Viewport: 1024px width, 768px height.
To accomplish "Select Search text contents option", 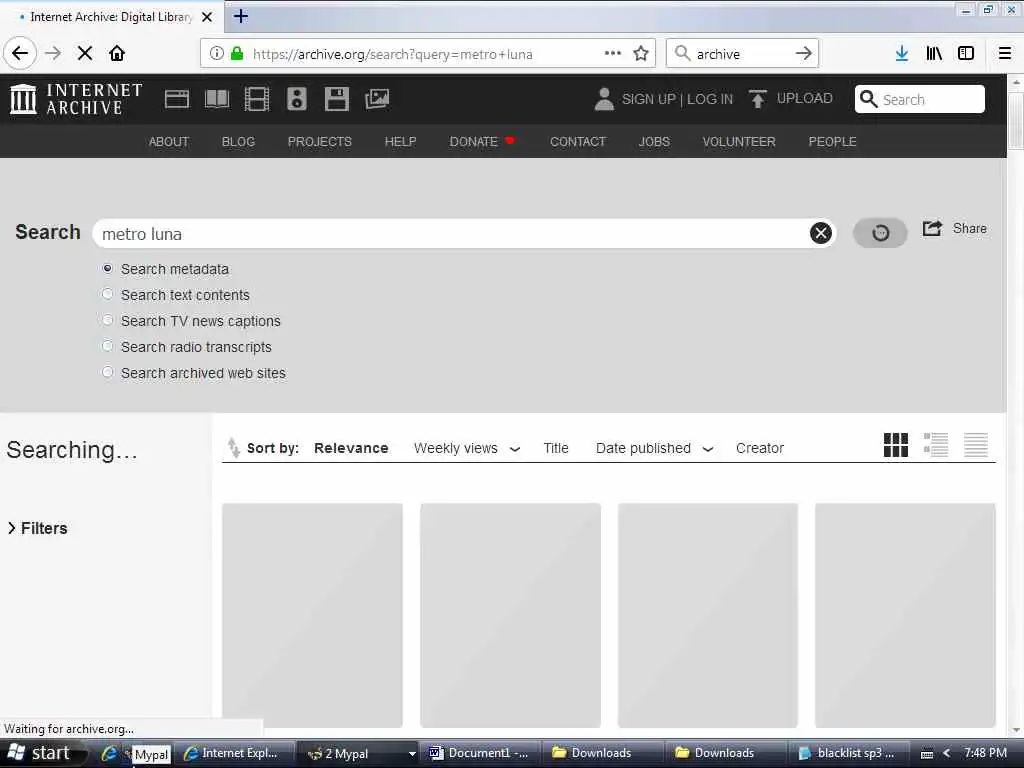I will 108,295.
